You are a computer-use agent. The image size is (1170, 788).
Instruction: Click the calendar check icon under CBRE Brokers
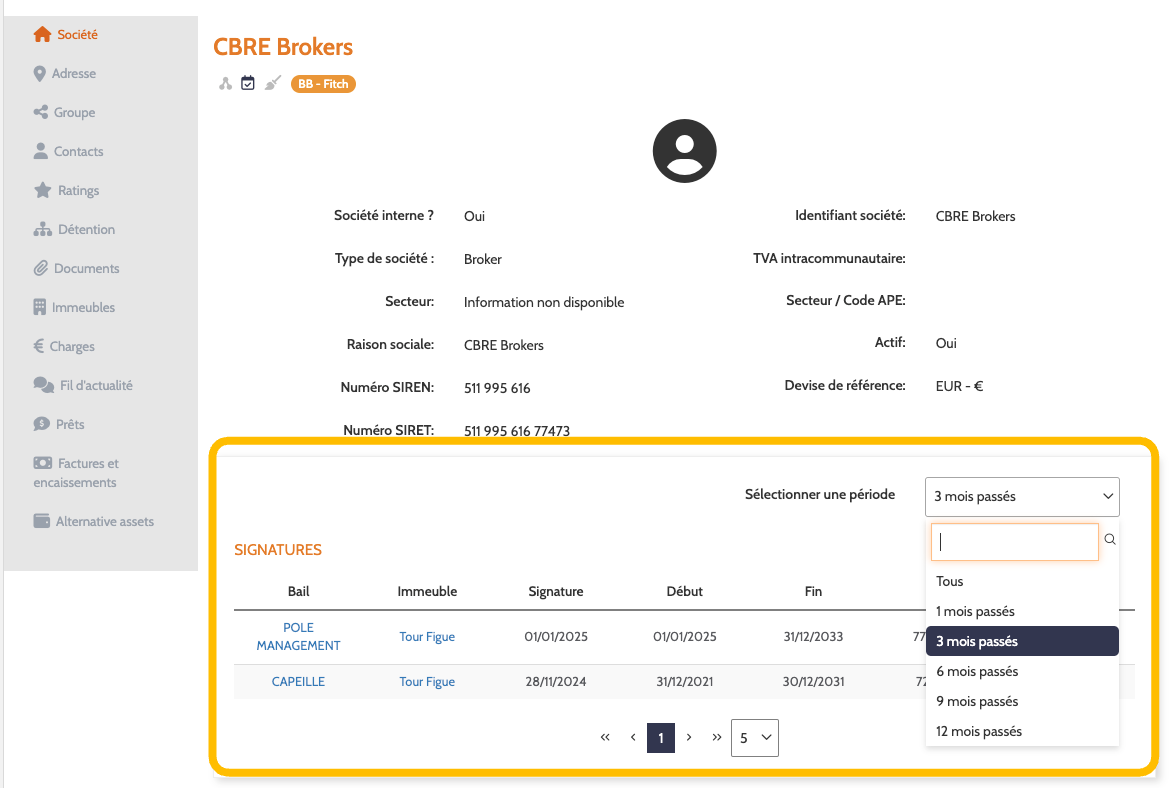[248, 84]
